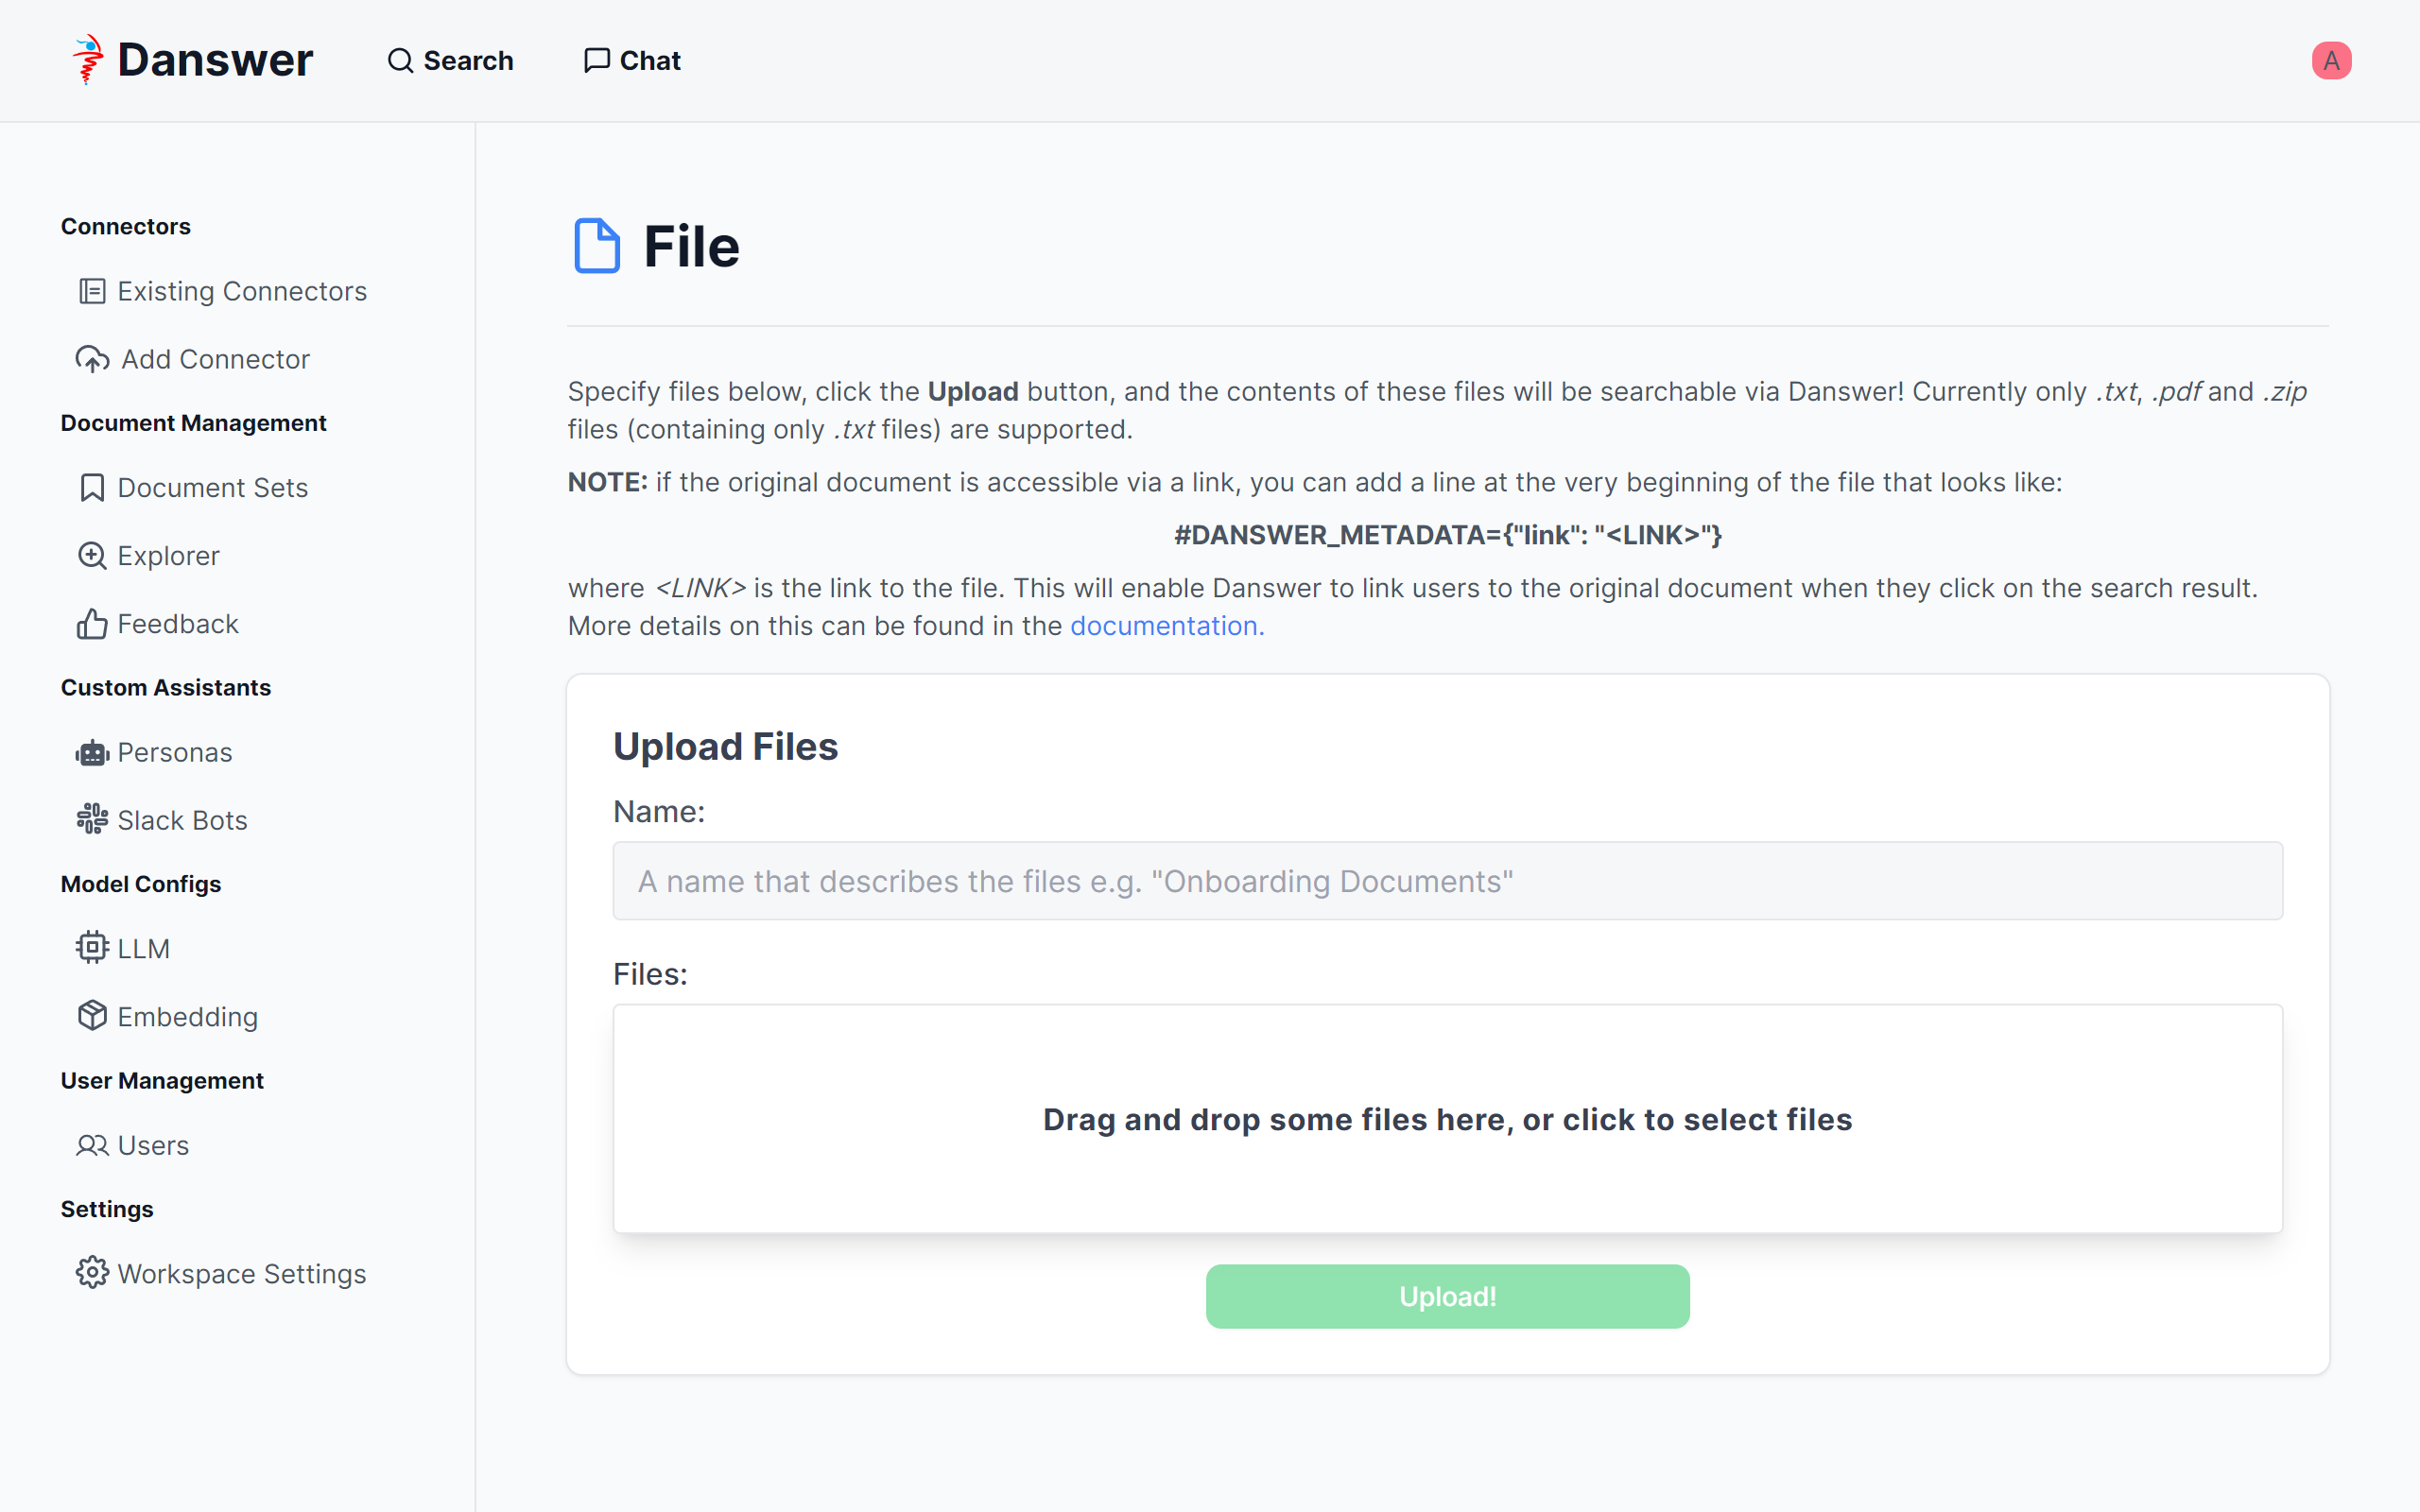Click the drag and drop files area
This screenshot has width=2420, height=1512.
coord(1447,1119)
